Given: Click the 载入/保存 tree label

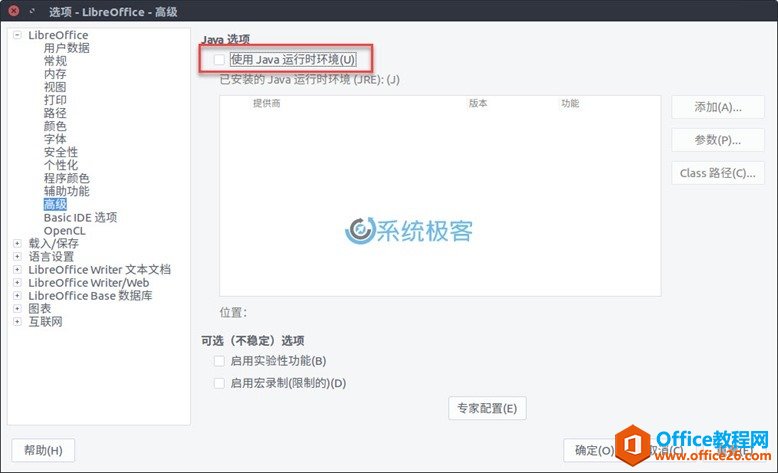Looking at the screenshot, I should [54, 243].
